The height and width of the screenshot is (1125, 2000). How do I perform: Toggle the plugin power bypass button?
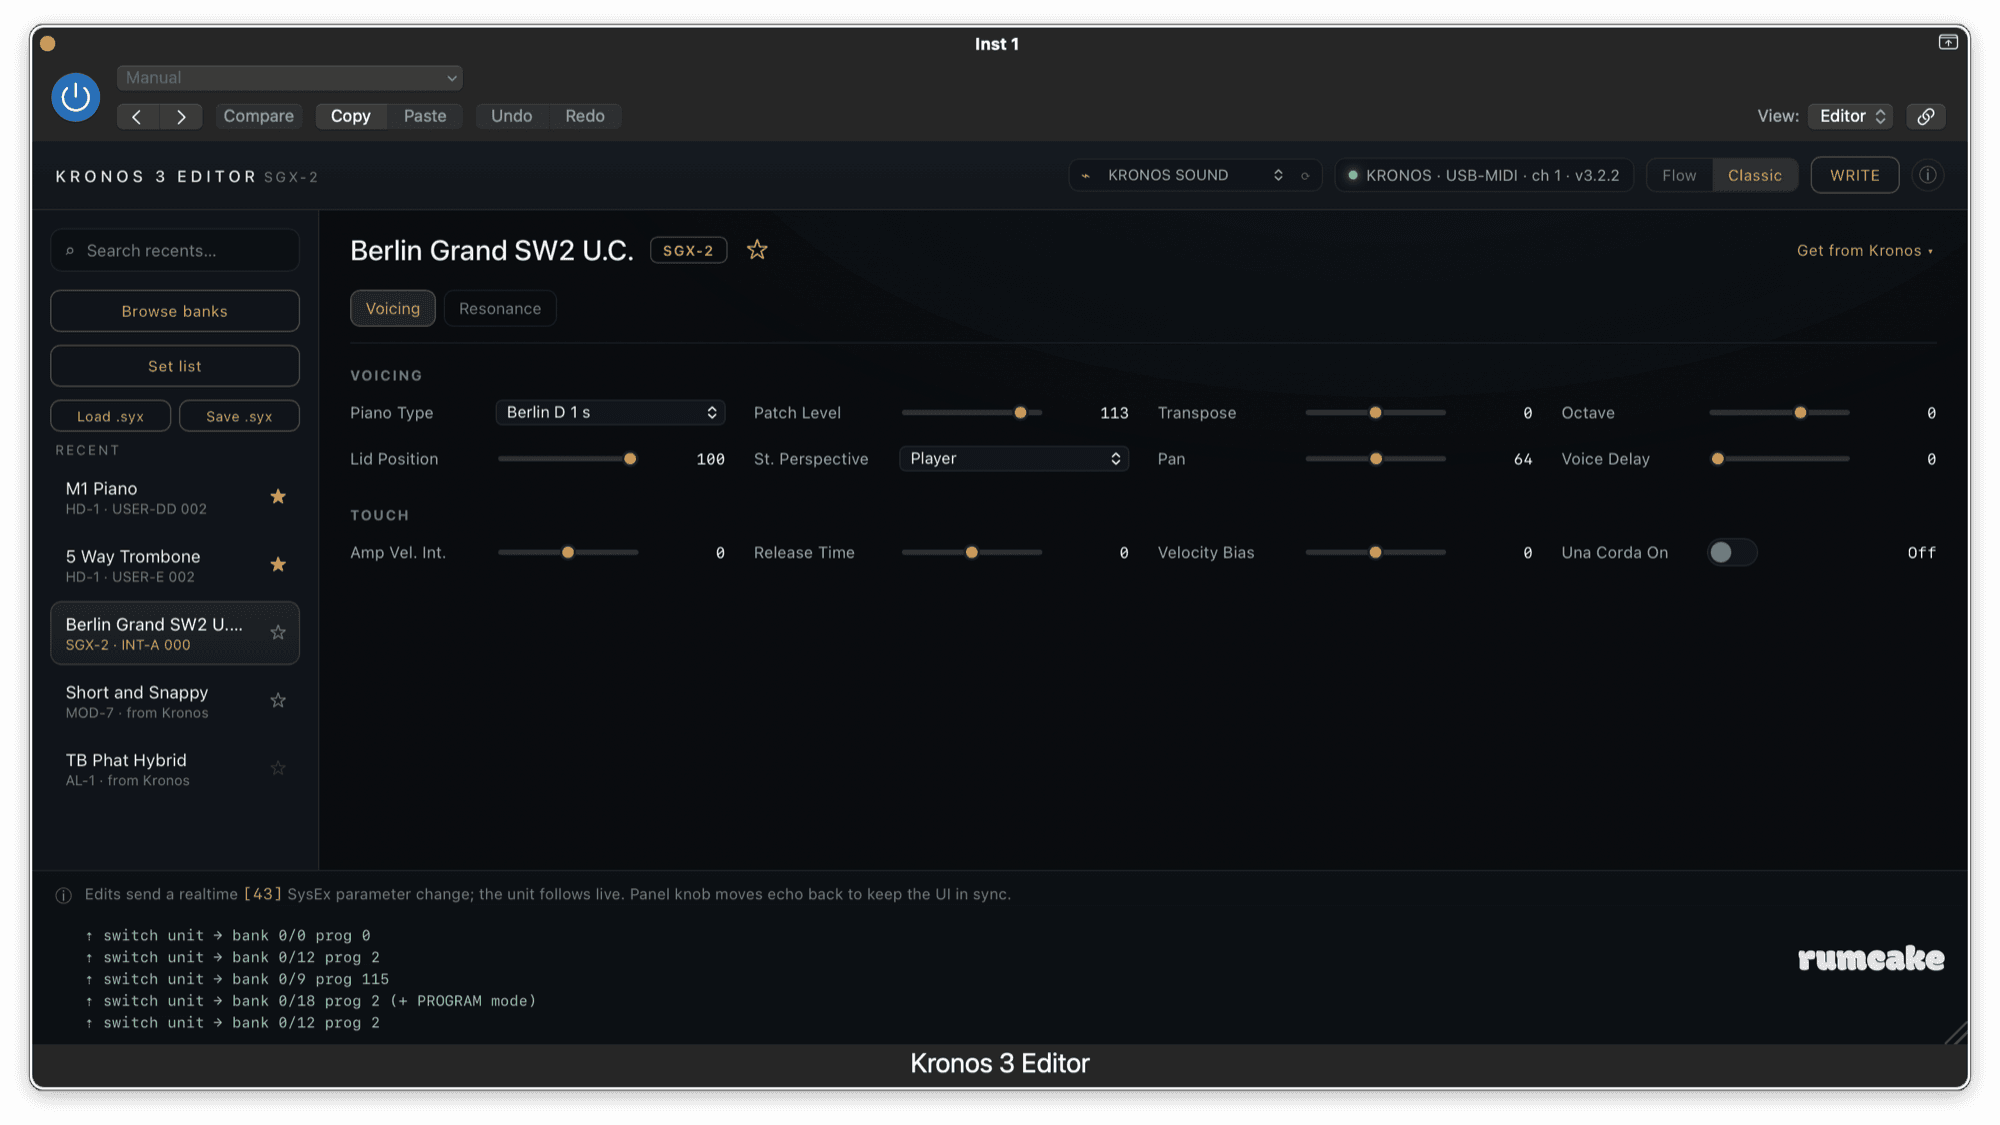point(75,97)
